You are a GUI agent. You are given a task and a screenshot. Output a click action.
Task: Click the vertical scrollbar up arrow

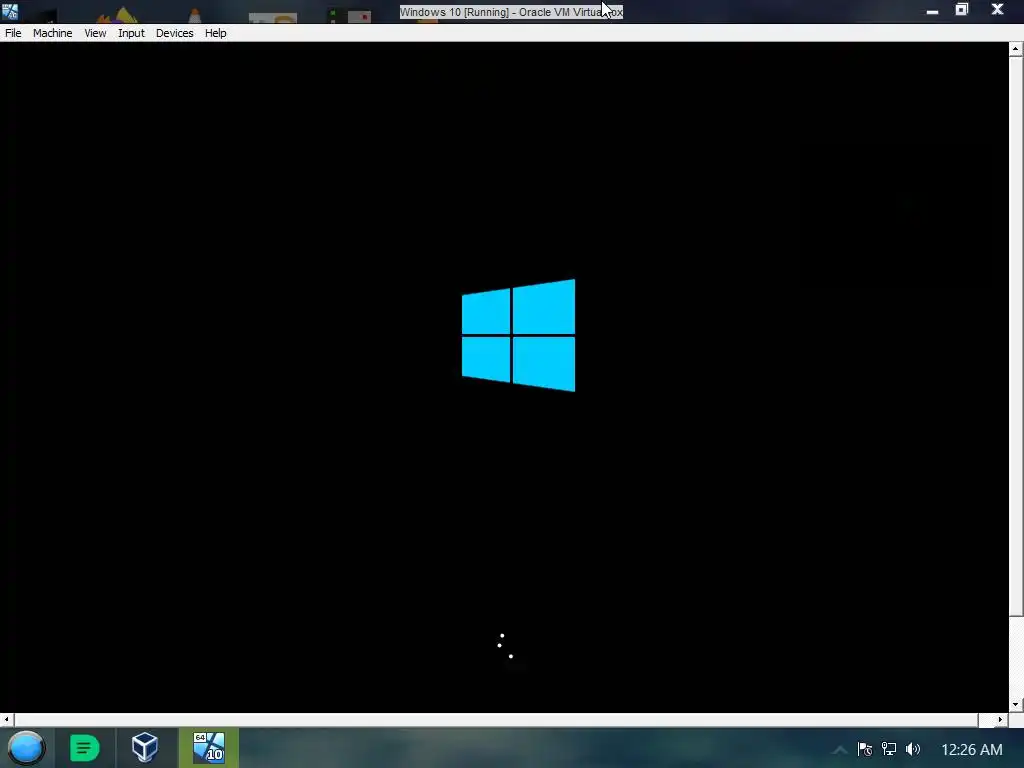pos(1016,49)
